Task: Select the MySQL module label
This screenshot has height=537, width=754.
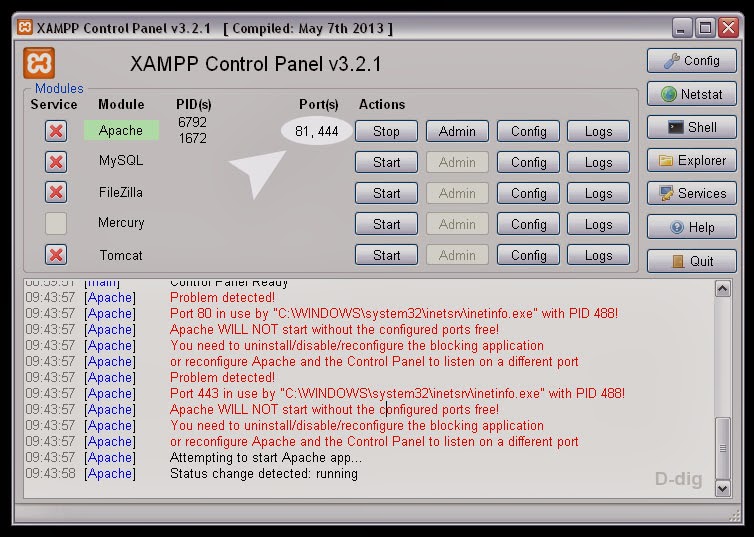Action: (121, 160)
